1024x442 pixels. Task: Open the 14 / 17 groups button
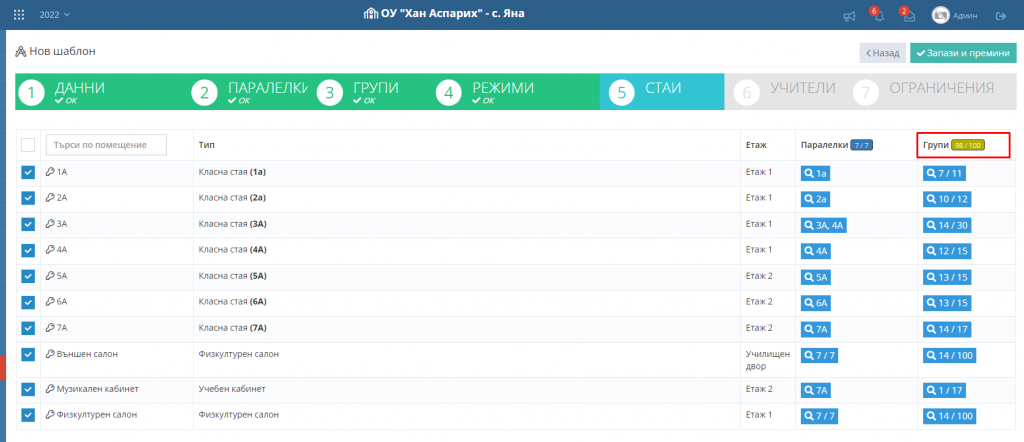[946, 330]
